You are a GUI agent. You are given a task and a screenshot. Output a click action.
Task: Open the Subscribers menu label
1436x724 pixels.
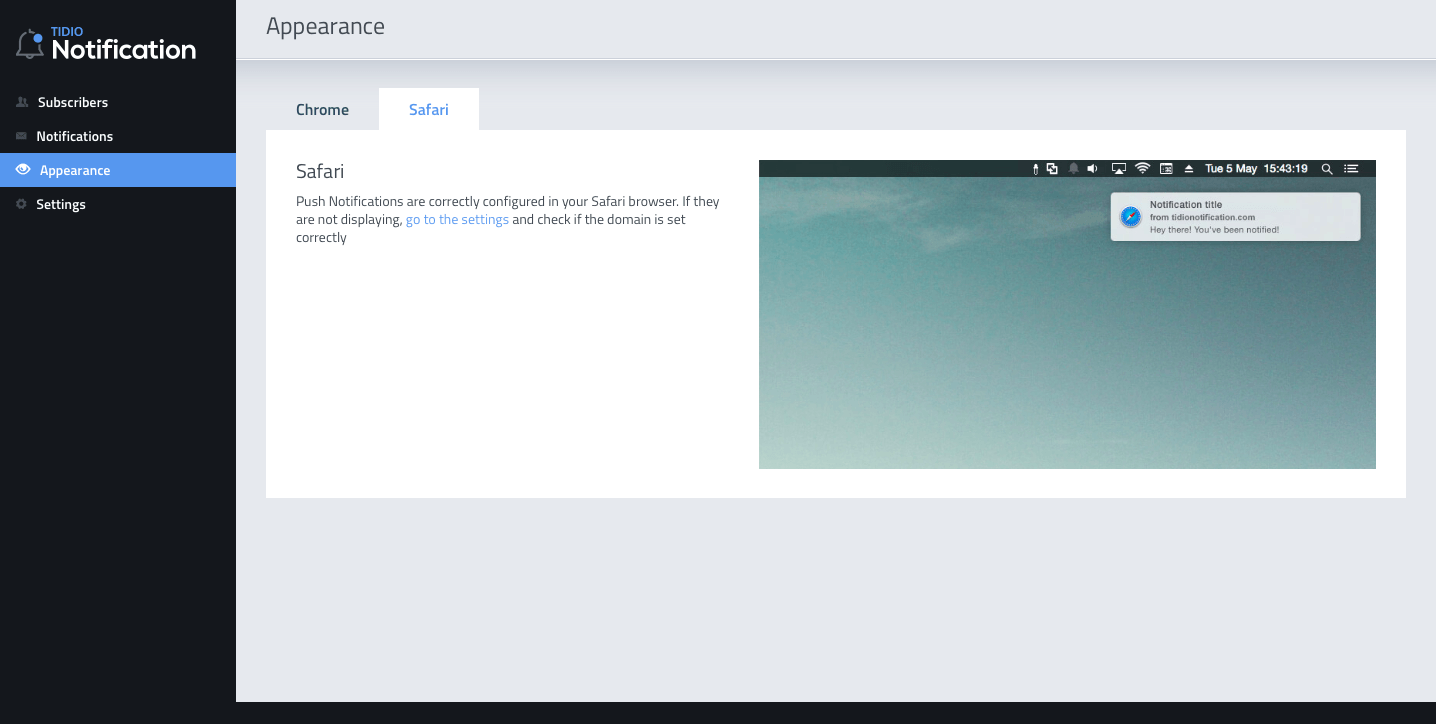pyautogui.click(x=73, y=102)
